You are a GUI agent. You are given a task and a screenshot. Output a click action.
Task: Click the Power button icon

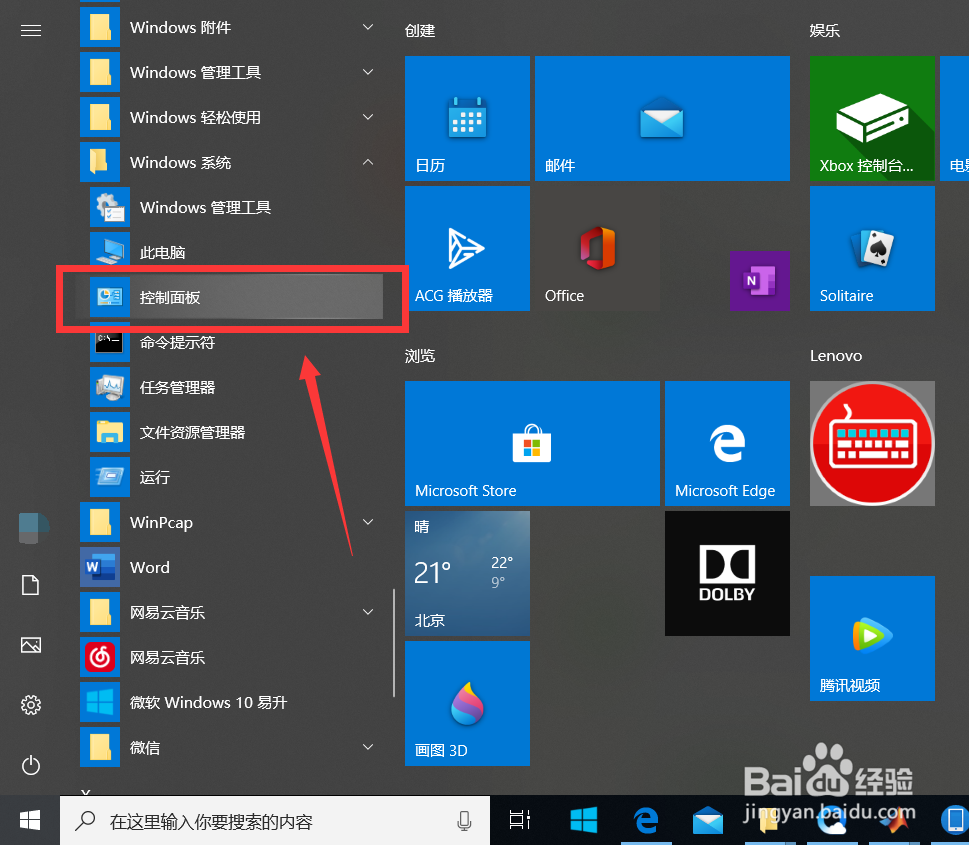[31, 765]
